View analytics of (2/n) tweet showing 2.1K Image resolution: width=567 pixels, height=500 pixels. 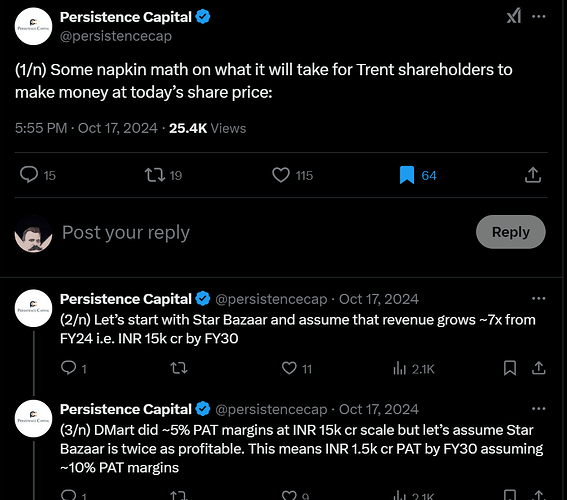(x=400, y=368)
